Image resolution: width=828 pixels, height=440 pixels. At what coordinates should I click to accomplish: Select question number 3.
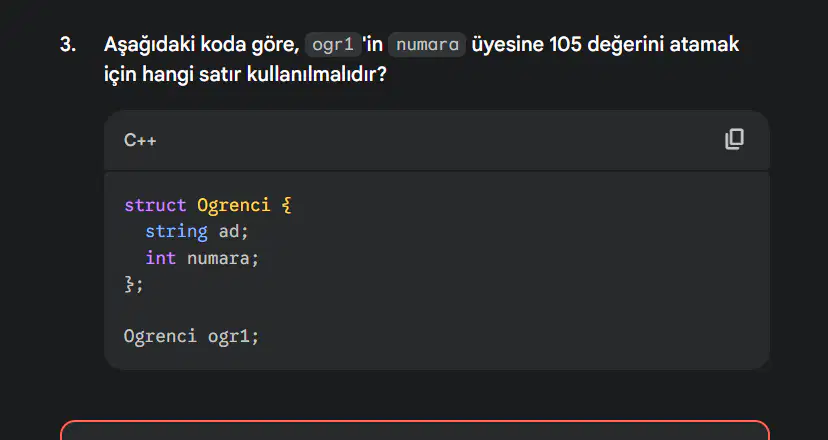coord(68,44)
